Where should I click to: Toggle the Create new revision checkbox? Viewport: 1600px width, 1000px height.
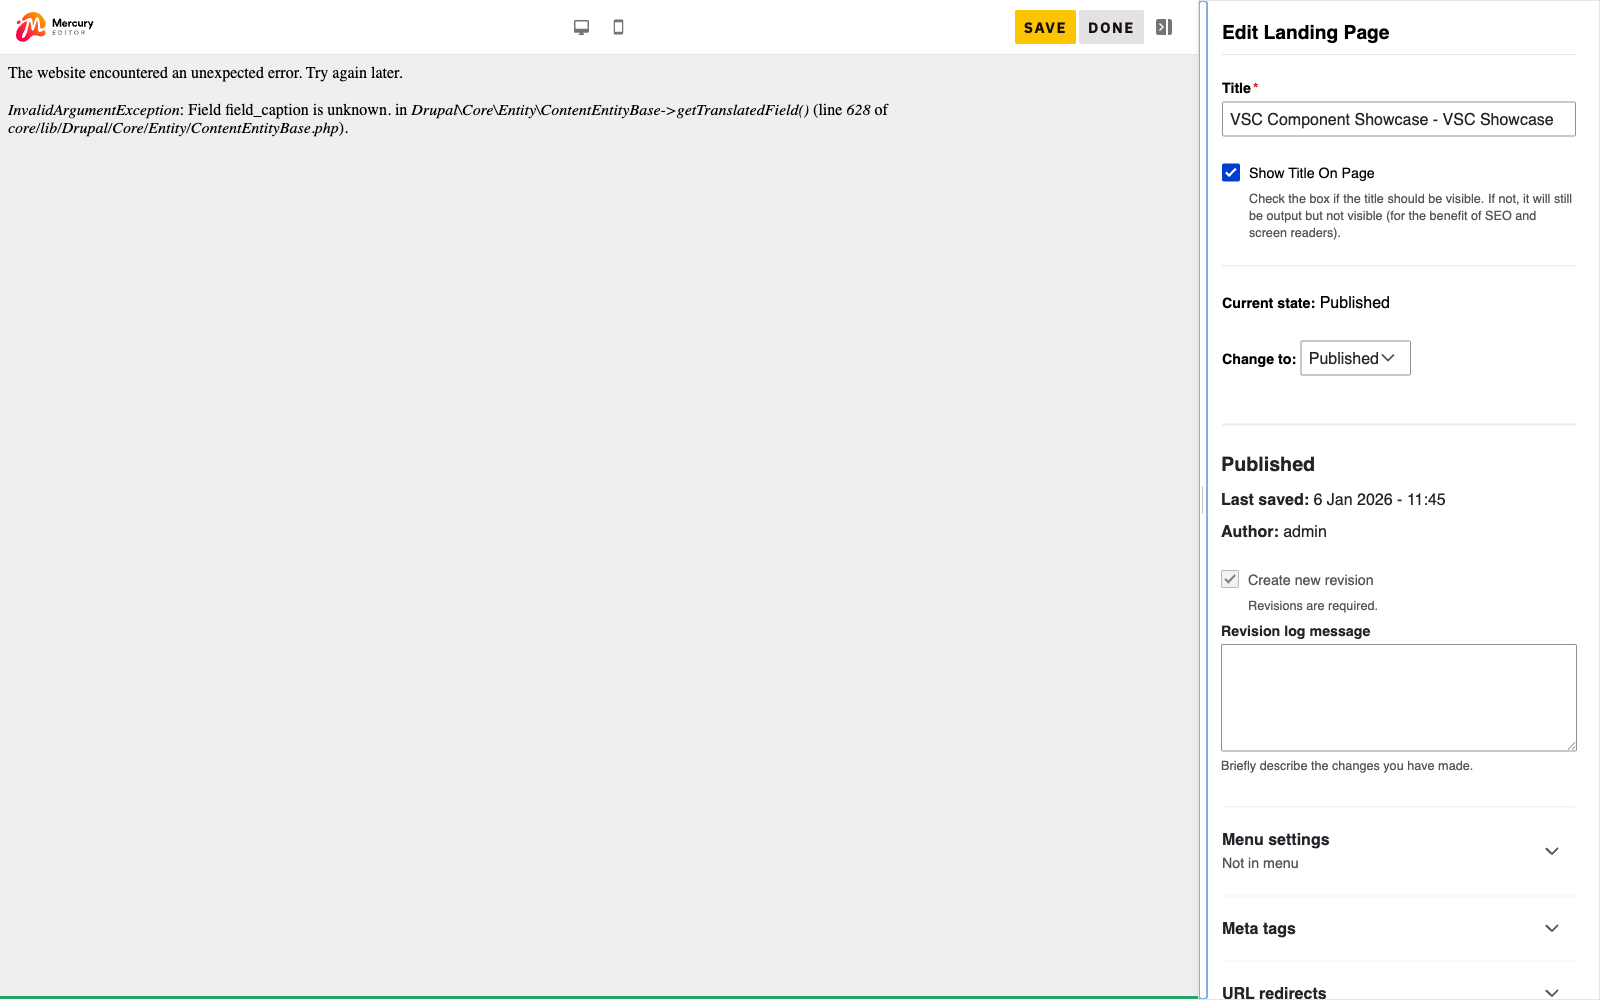1230,580
